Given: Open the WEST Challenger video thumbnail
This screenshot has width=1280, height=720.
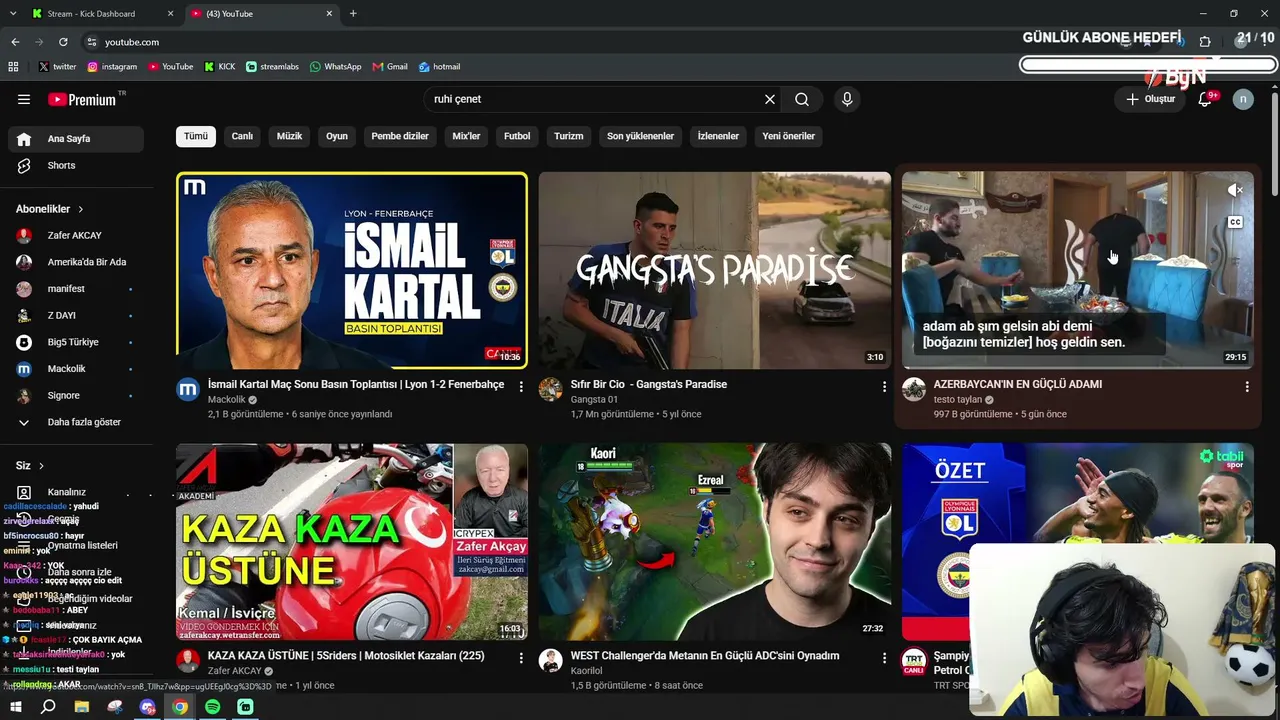Looking at the screenshot, I should 715,541.
